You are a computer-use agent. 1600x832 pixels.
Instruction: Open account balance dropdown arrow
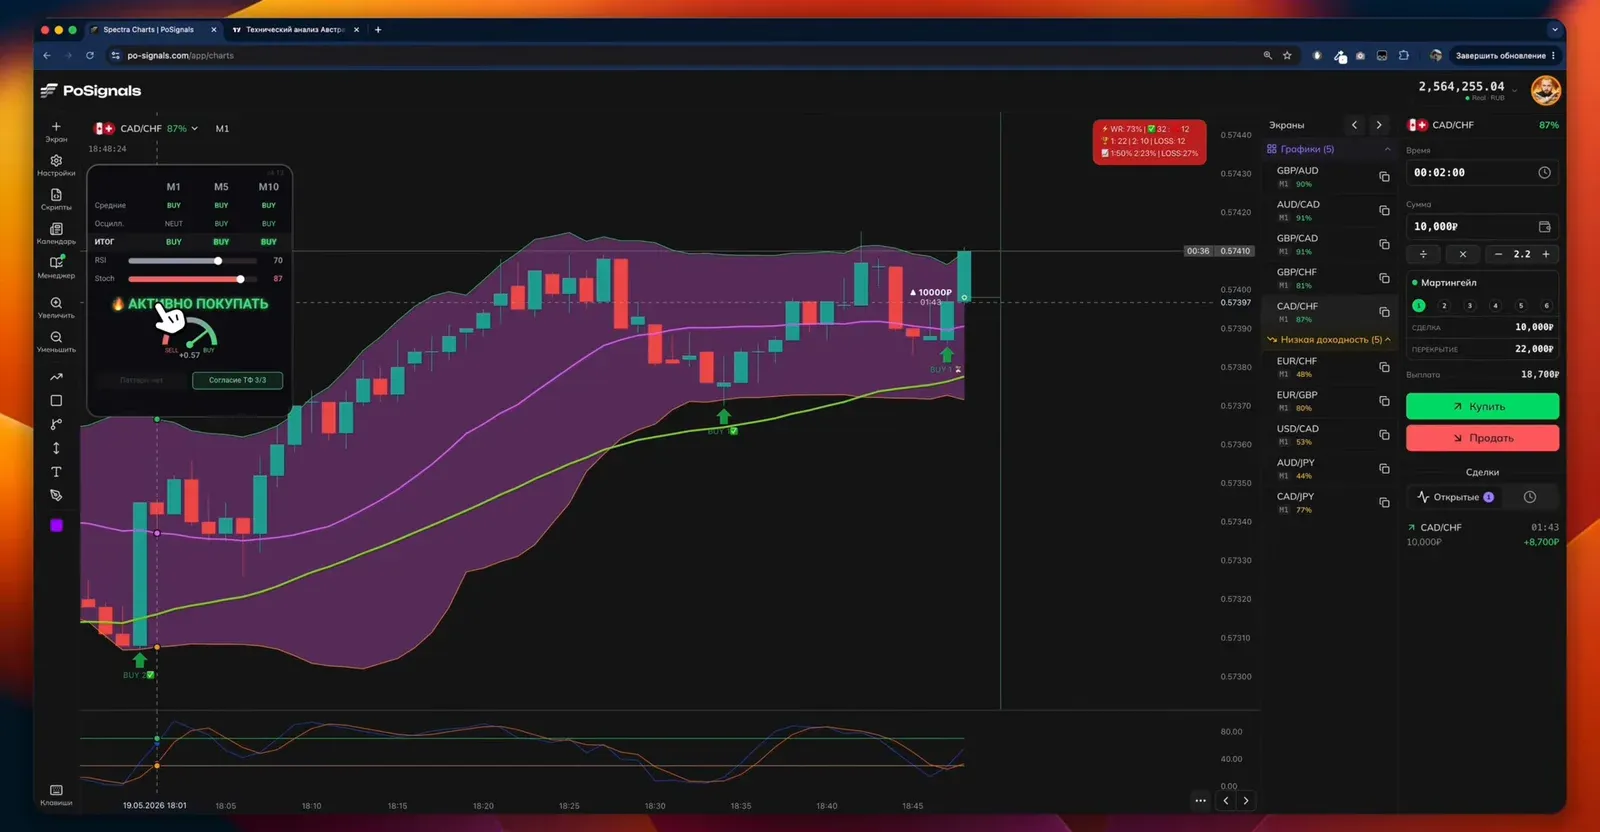[x=1515, y=91]
